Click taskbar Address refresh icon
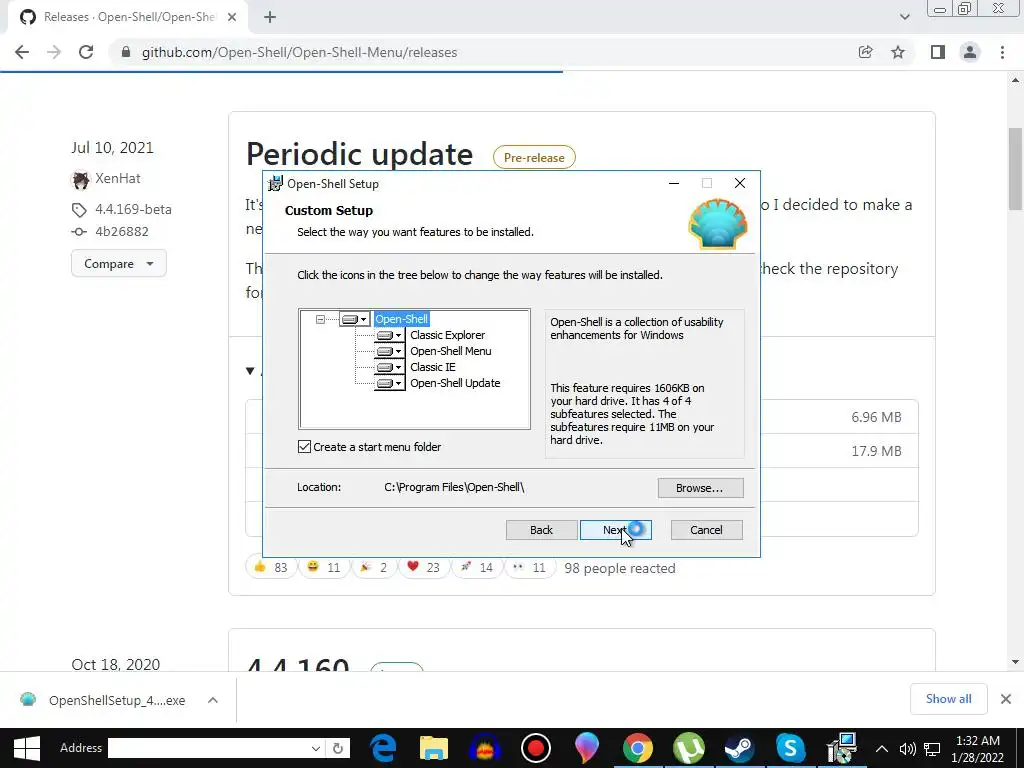The image size is (1024, 768). click(338, 748)
